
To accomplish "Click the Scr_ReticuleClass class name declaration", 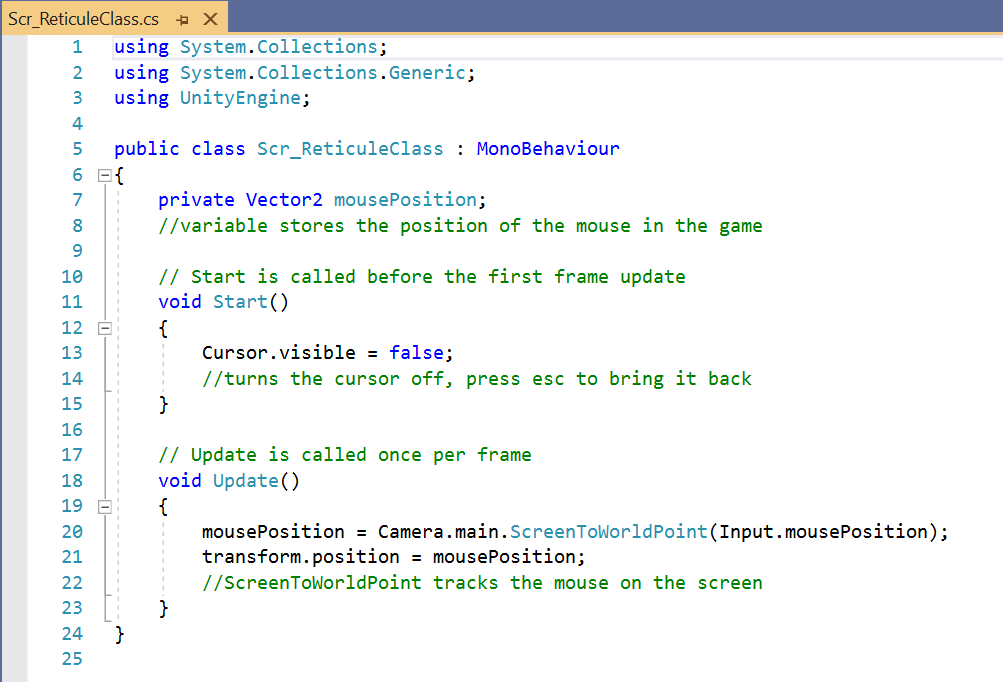I will coord(349,149).
